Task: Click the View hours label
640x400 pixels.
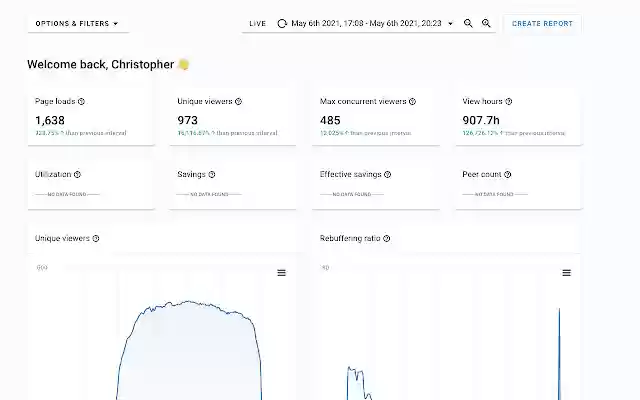Action: tap(482, 101)
